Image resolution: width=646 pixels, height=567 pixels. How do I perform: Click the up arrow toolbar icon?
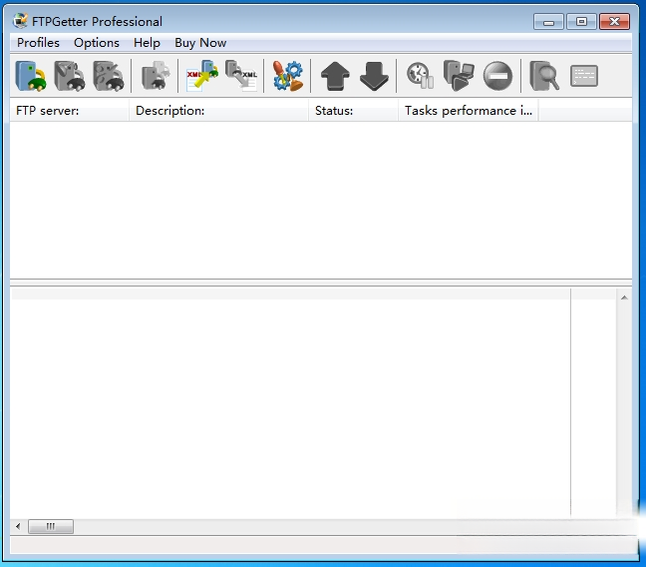click(335, 76)
